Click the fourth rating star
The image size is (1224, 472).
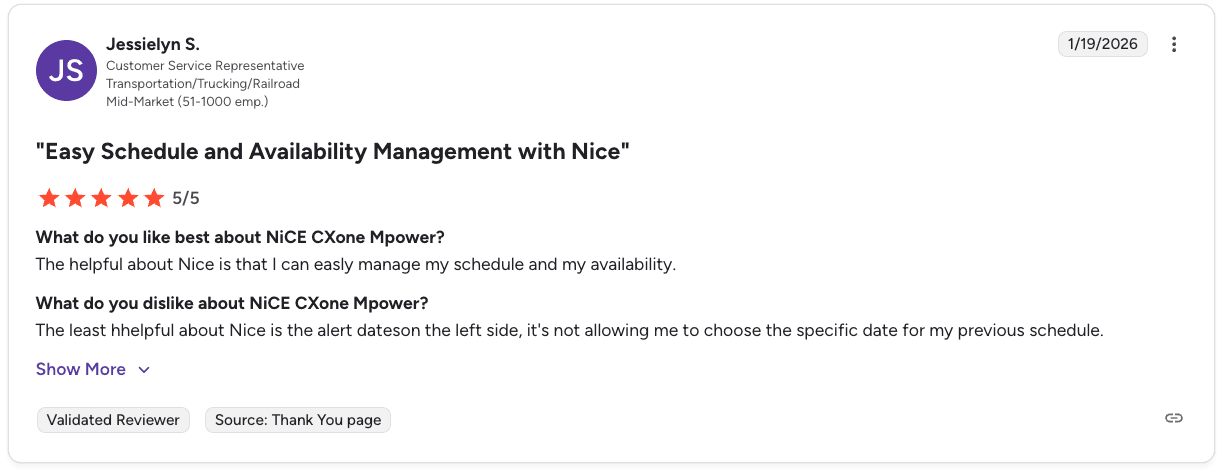pos(127,198)
